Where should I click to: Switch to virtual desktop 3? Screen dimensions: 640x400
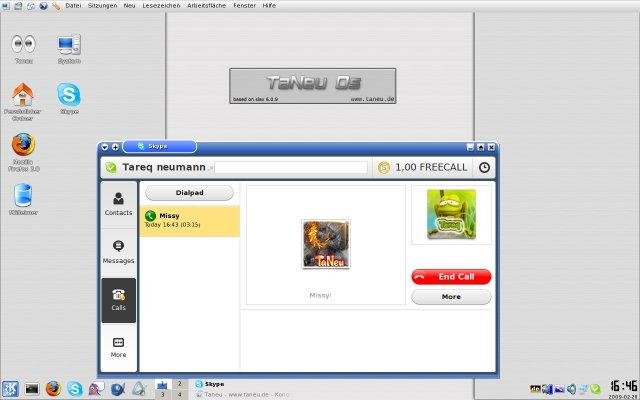[x=163, y=395]
